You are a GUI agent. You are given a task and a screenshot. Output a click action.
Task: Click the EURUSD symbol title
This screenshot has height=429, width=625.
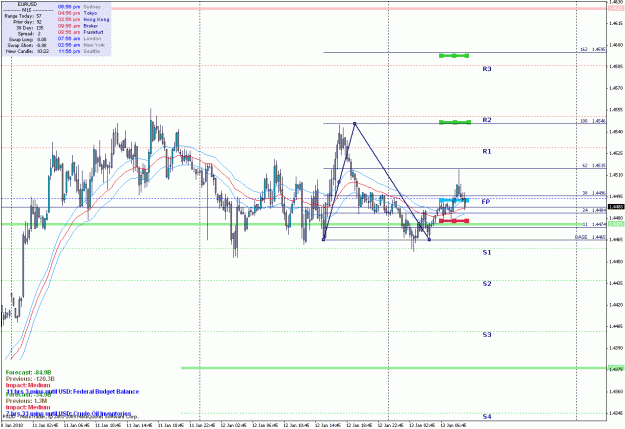pos(28,4)
